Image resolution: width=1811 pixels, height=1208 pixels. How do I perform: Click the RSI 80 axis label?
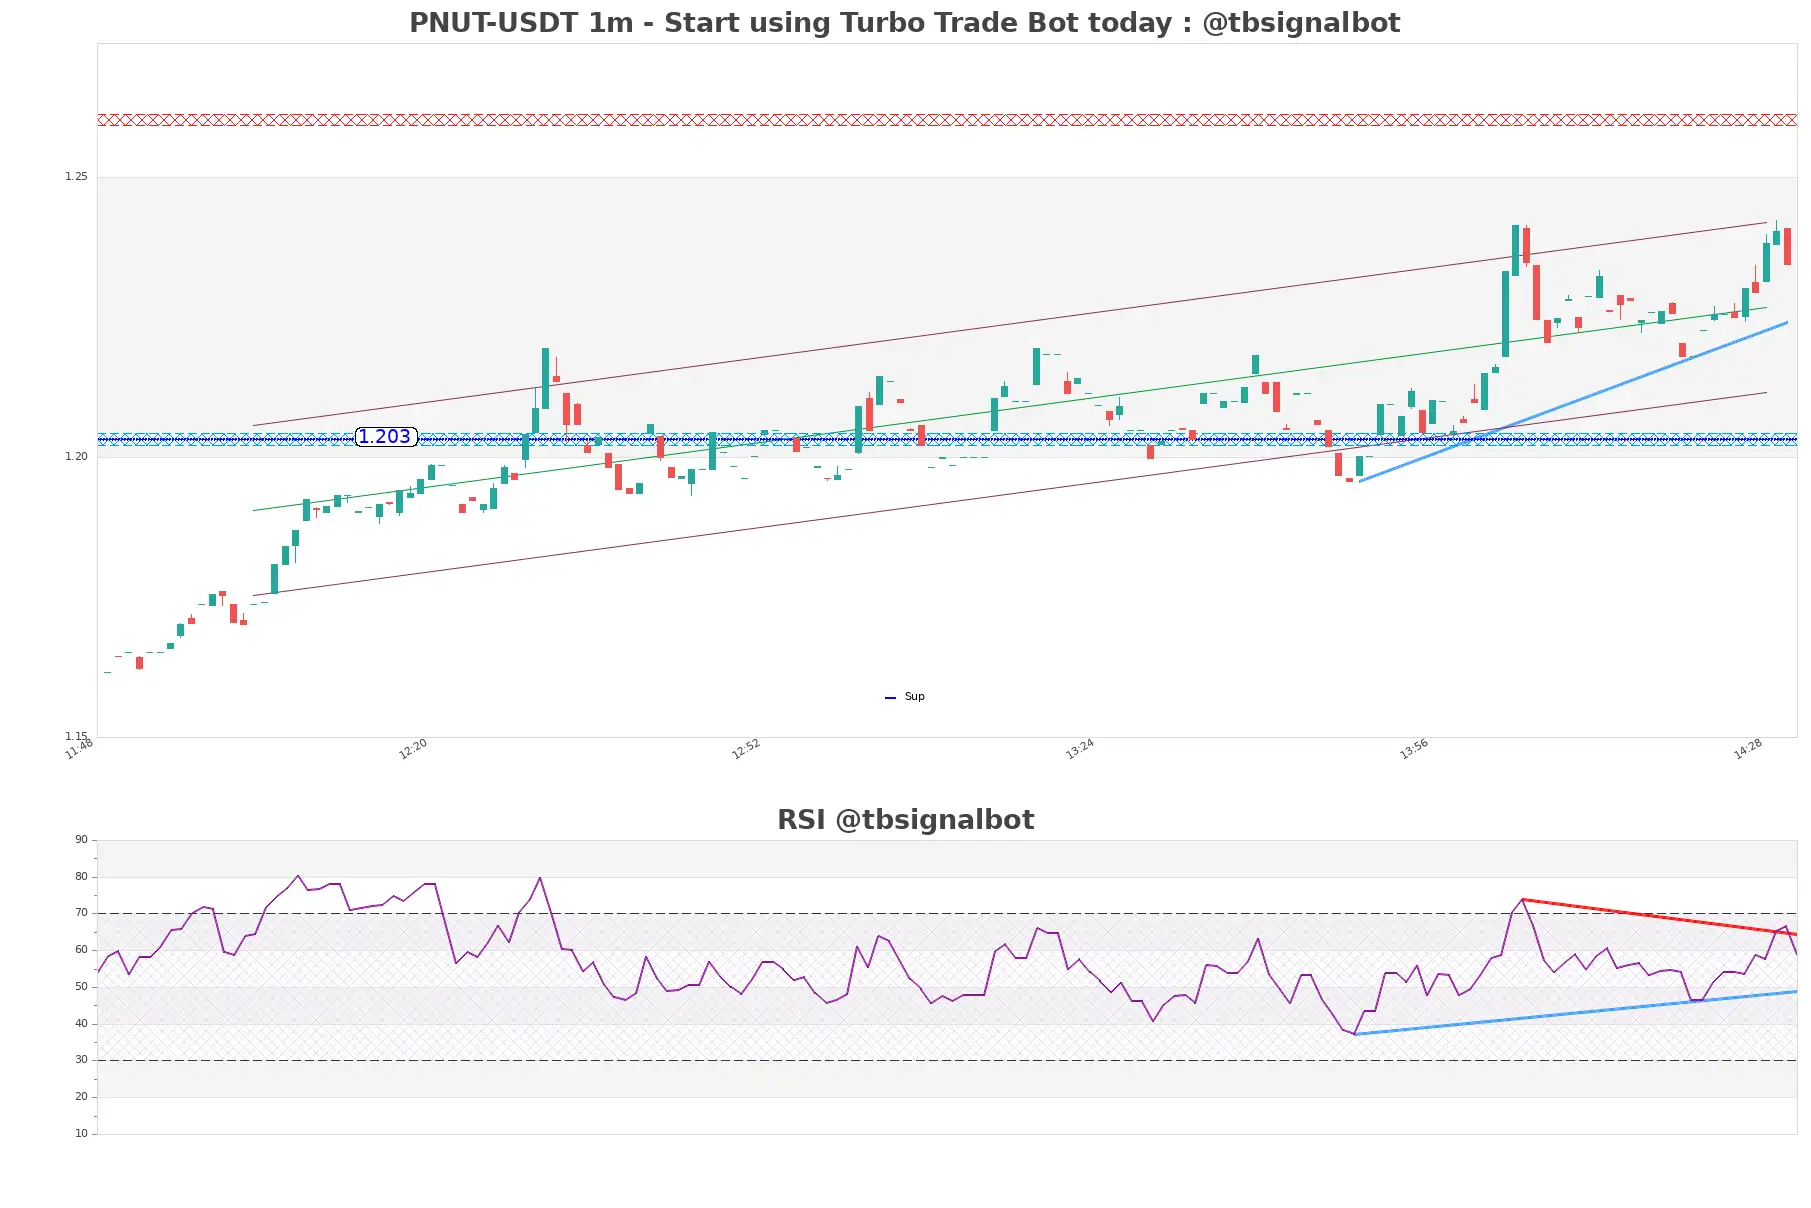coord(81,877)
